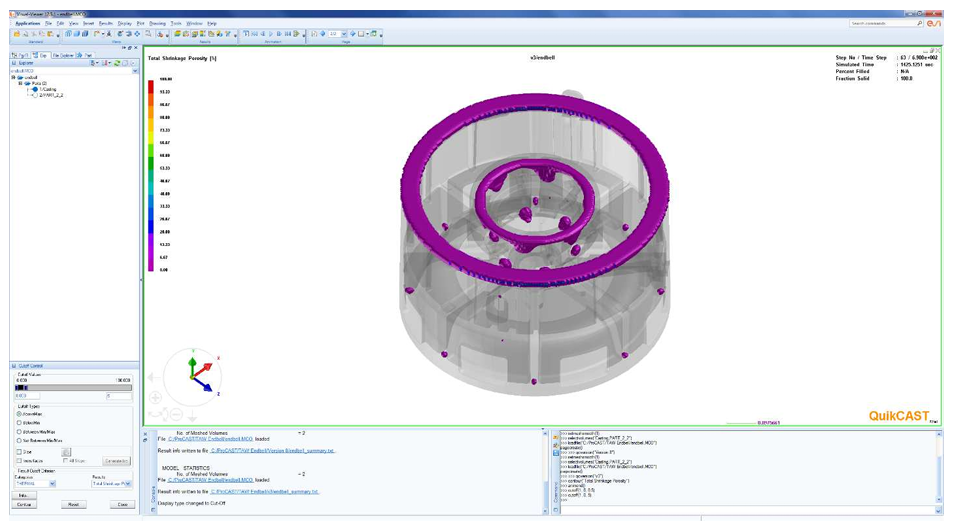Open the Category dropdown in Cutoff Control
This screenshot has height=526, width=960.
coord(52,484)
